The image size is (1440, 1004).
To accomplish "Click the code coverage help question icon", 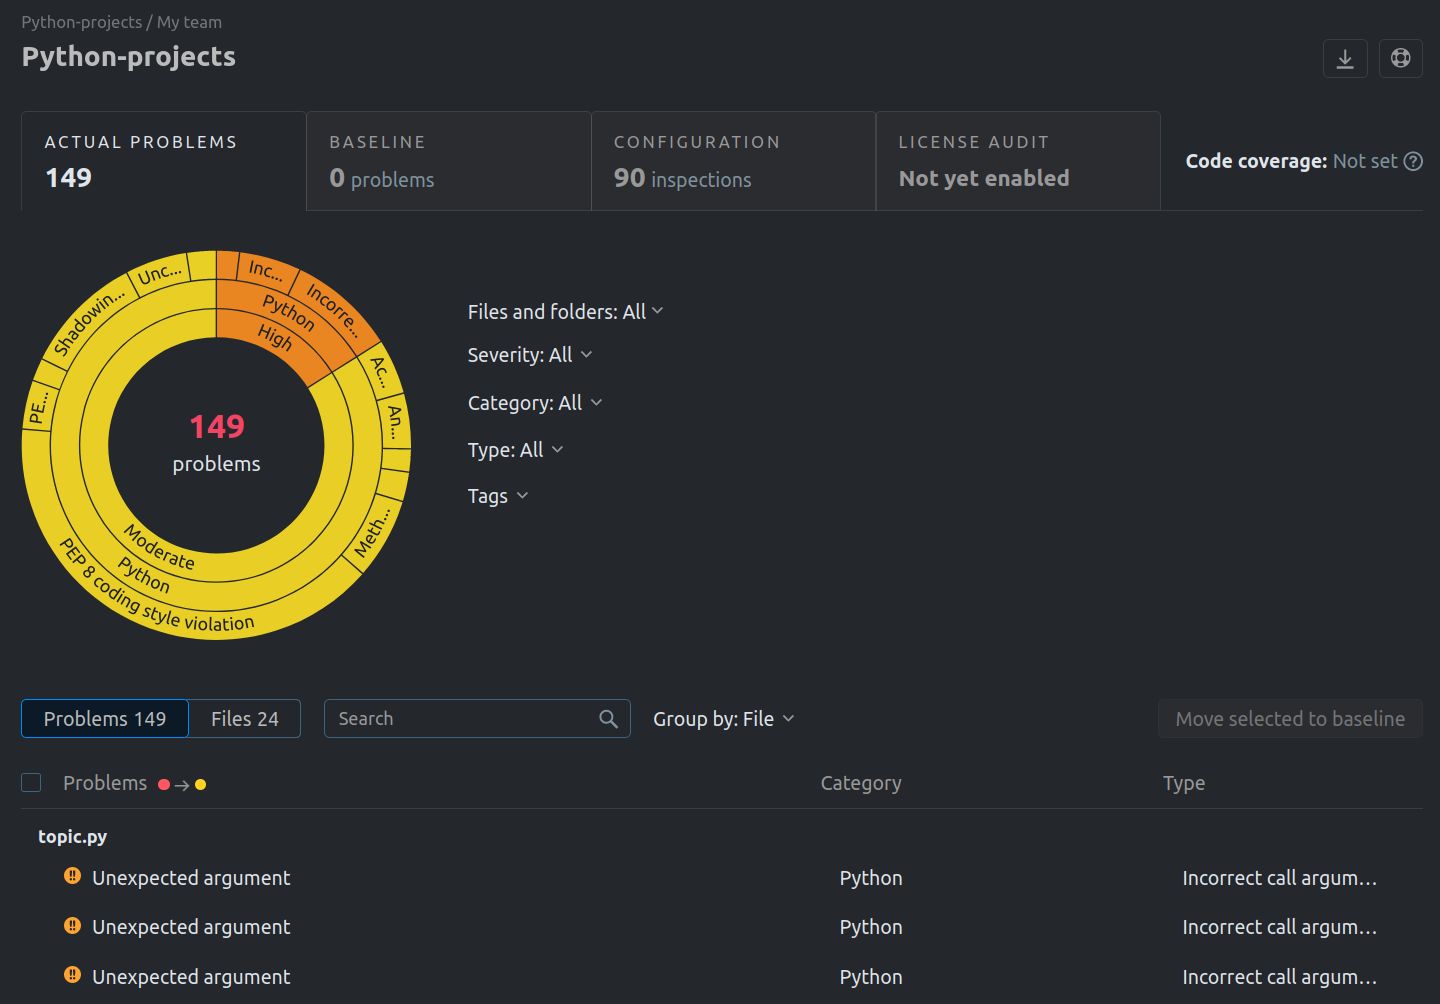I will point(1413,162).
